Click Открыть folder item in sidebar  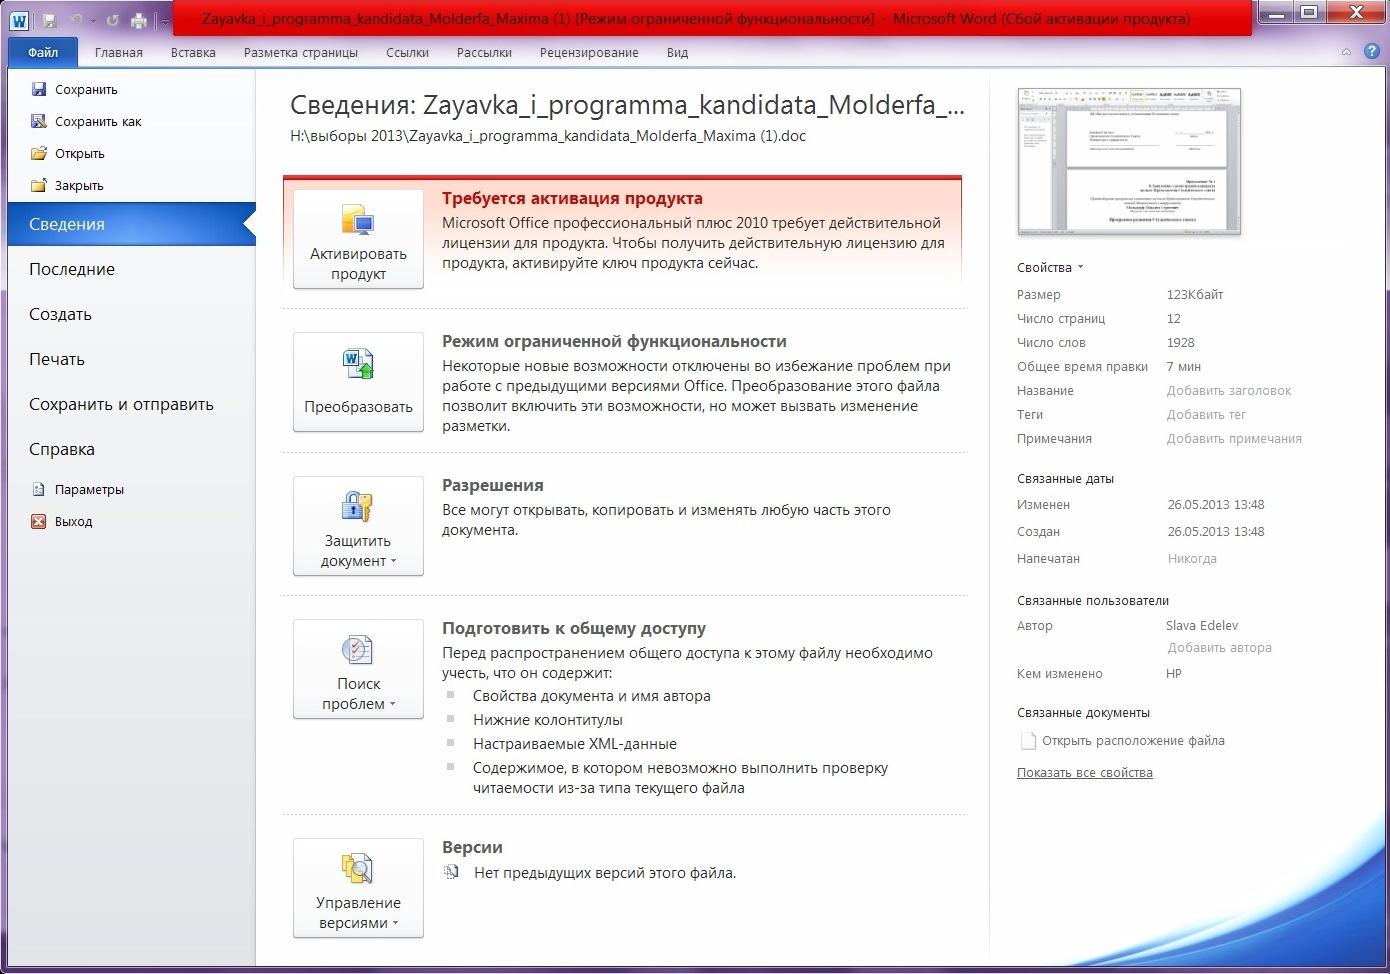point(68,153)
